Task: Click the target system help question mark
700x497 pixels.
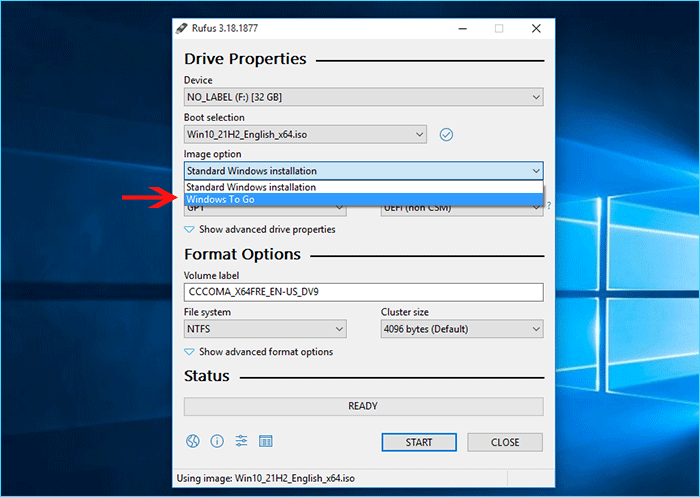Action: [x=549, y=205]
